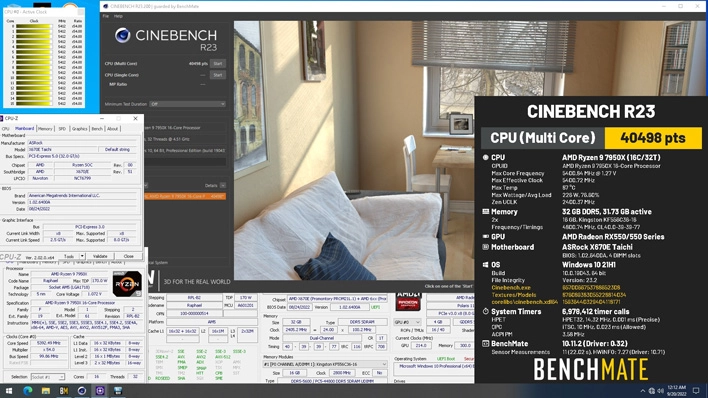
Task: Switch to Cinebench taskbar icon
Action: [82, 391]
